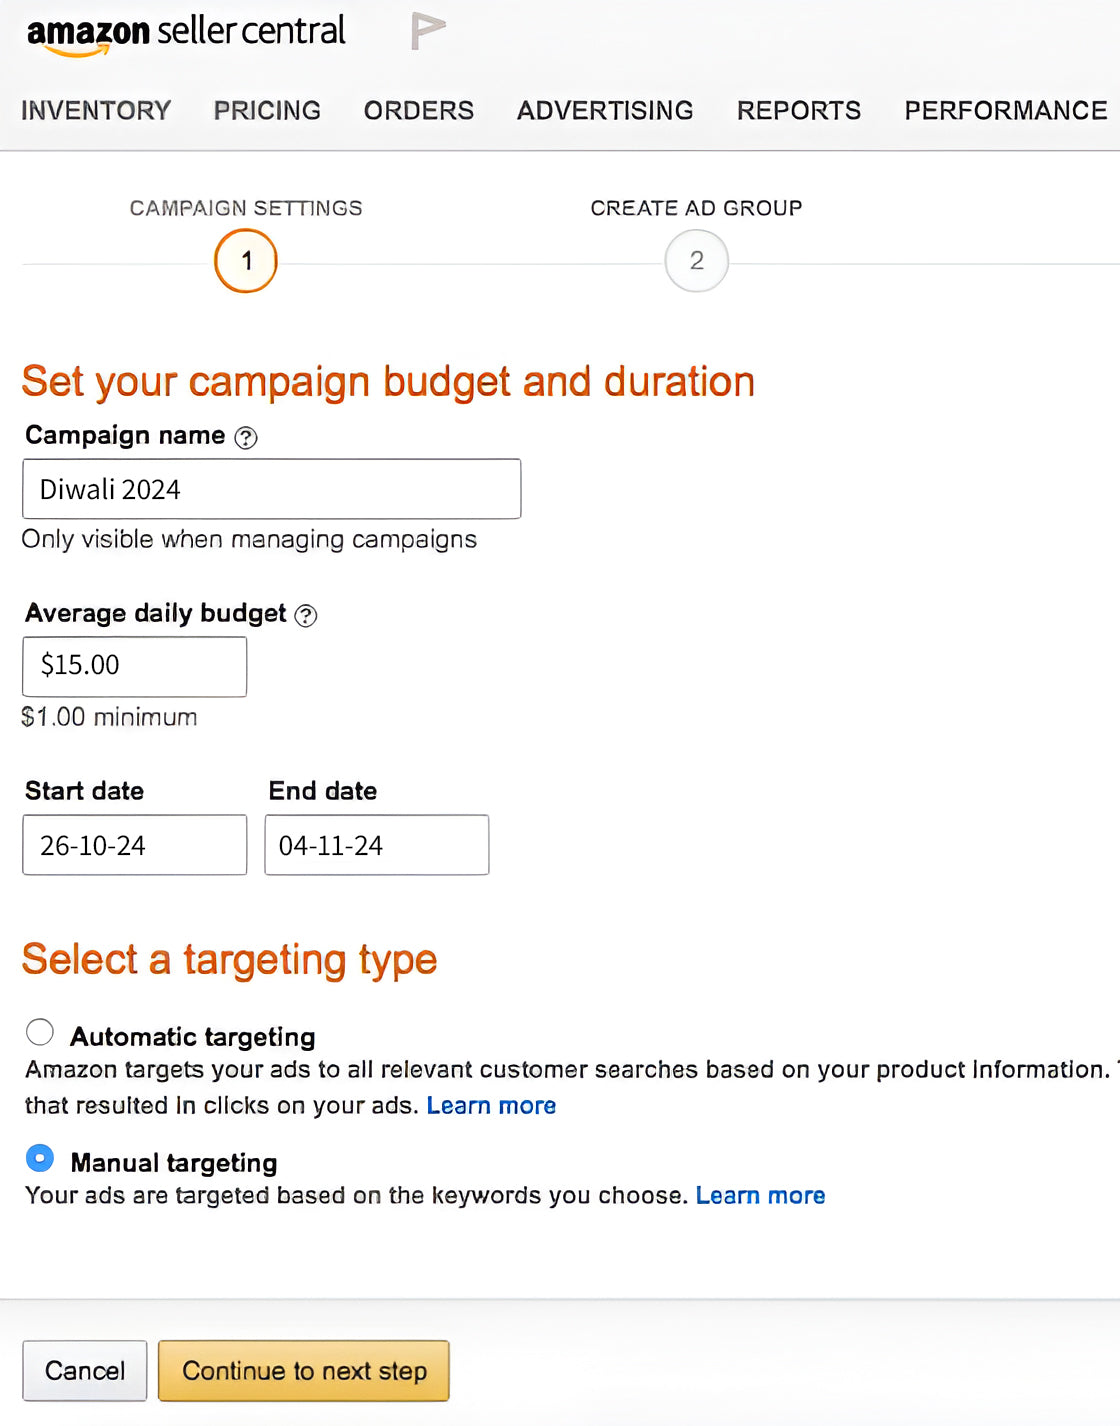Image resolution: width=1120 pixels, height=1426 pixels.
Task: Click the Campaign name field with Diwali 2024
Action: 271,489
